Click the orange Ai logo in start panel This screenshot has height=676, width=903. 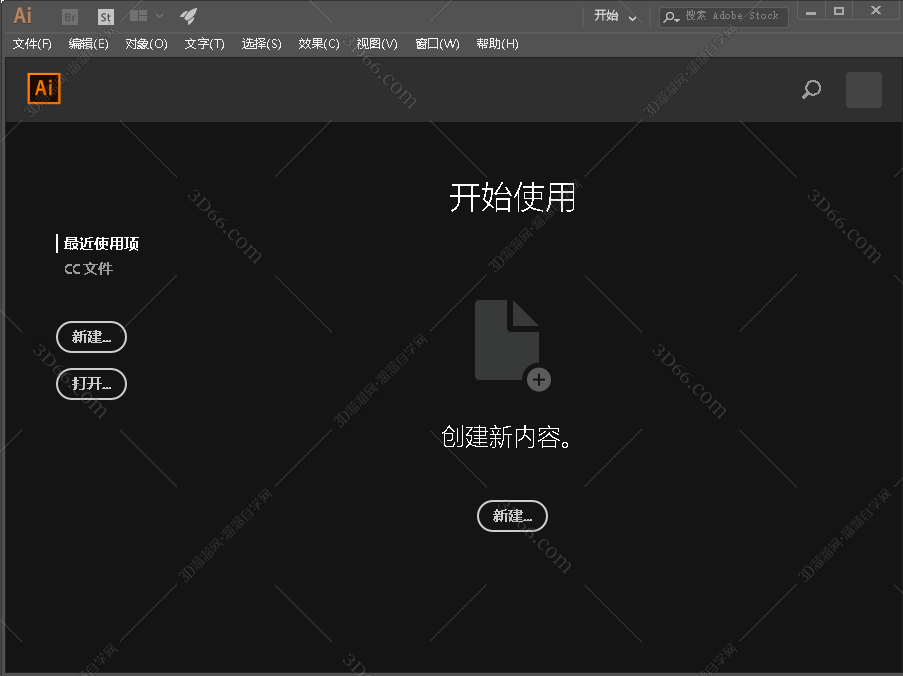coord(44,88)
